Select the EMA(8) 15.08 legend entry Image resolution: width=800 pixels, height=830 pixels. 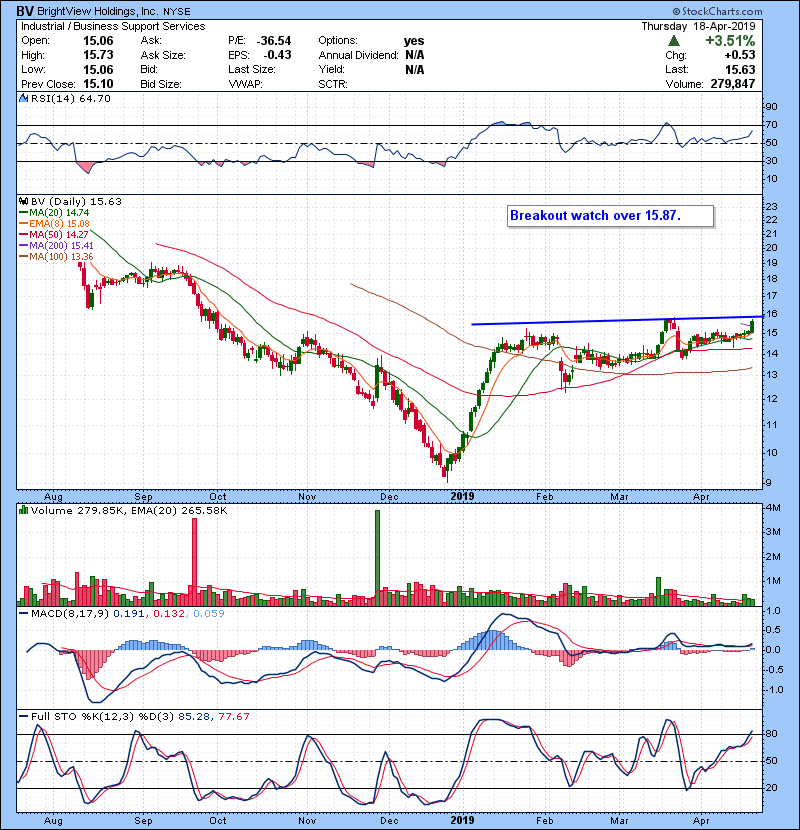tap(55, 223)
